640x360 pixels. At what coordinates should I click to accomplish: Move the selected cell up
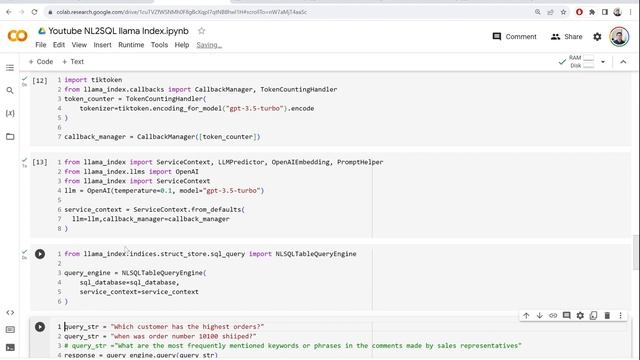click(526, 316)
